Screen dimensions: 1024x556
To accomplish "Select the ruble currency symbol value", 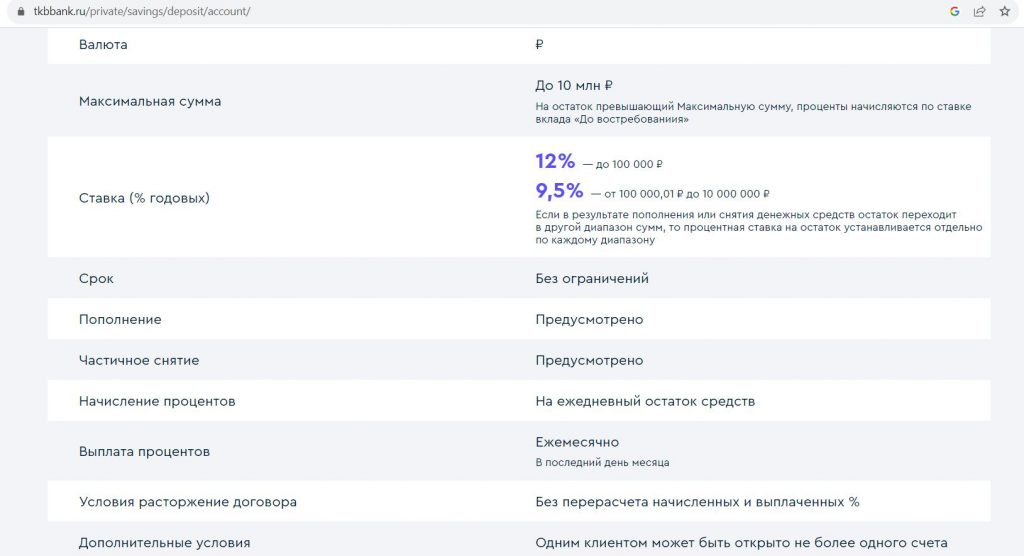I will (539, 44).
